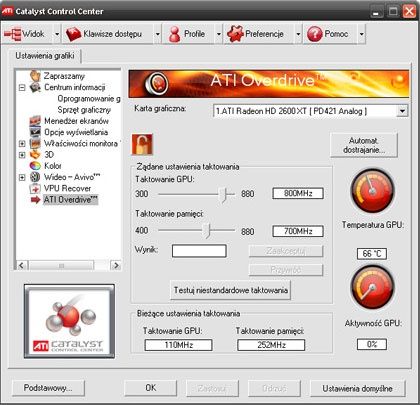Open the Profile dropdown arrow
420x405 pixels.
point(219,34)
